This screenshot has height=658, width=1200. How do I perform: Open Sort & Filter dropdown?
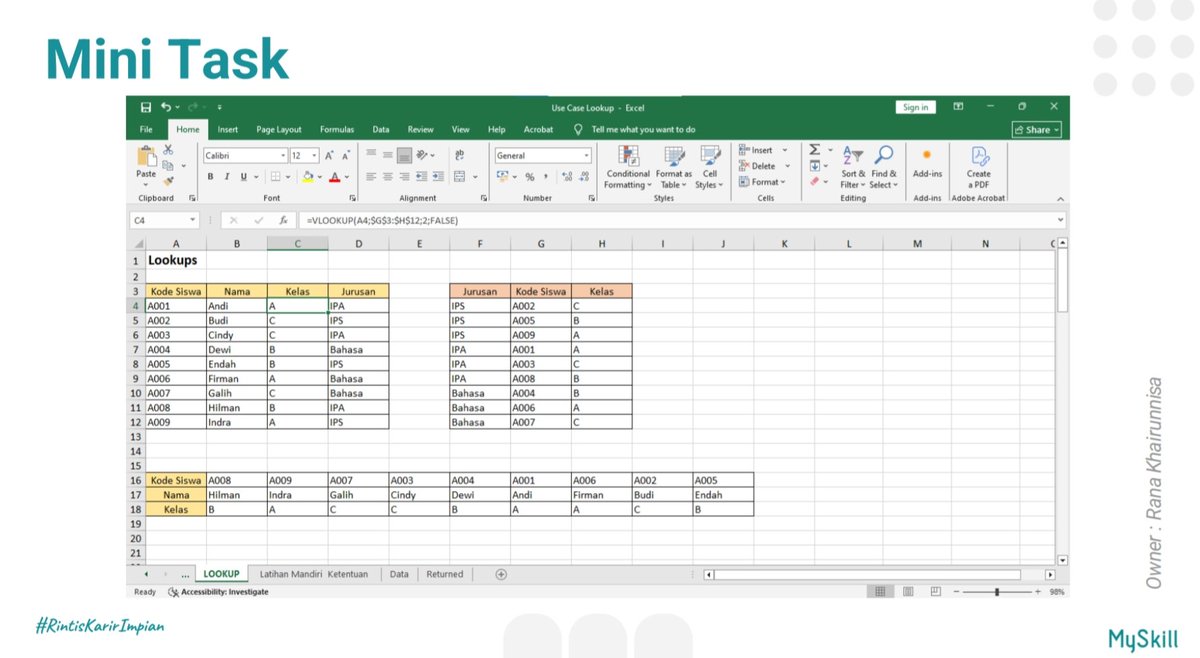point(854,167)
